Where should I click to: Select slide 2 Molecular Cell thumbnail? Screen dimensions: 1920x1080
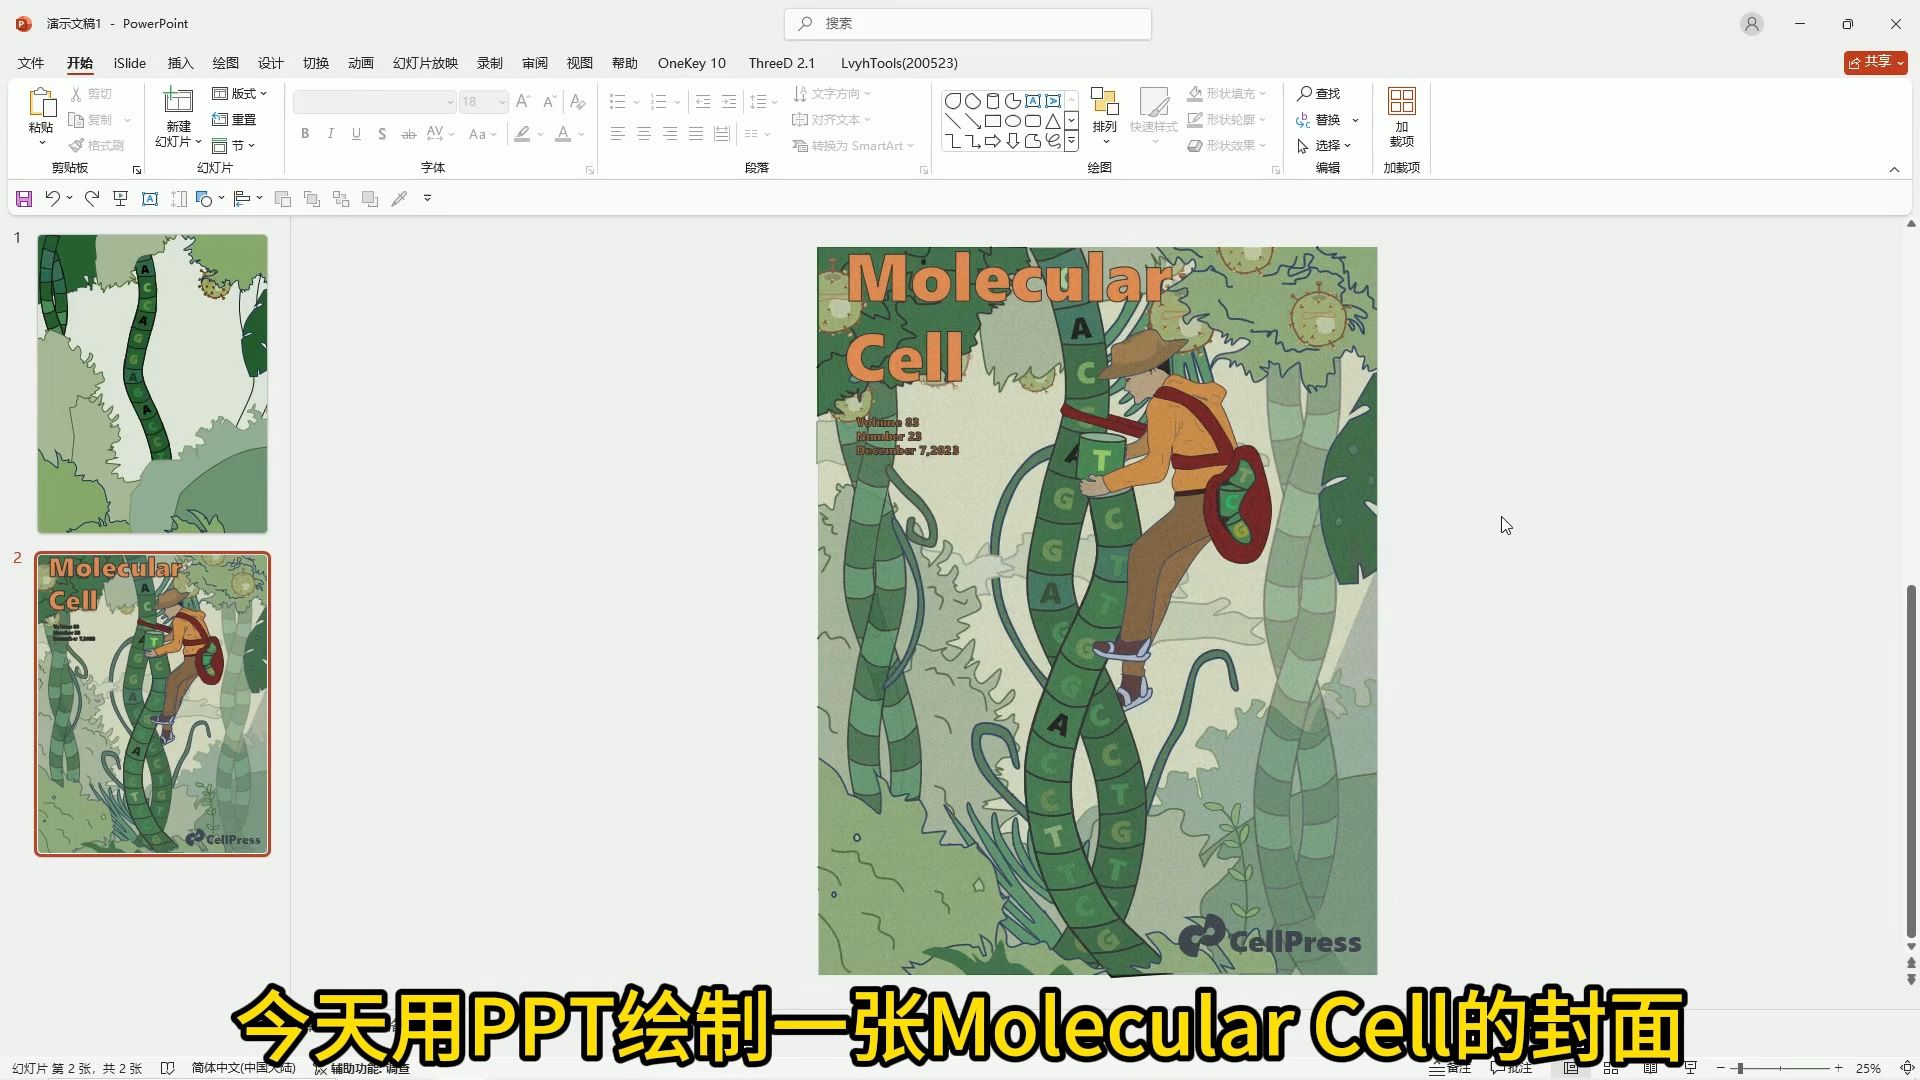[x=152, y=704]
